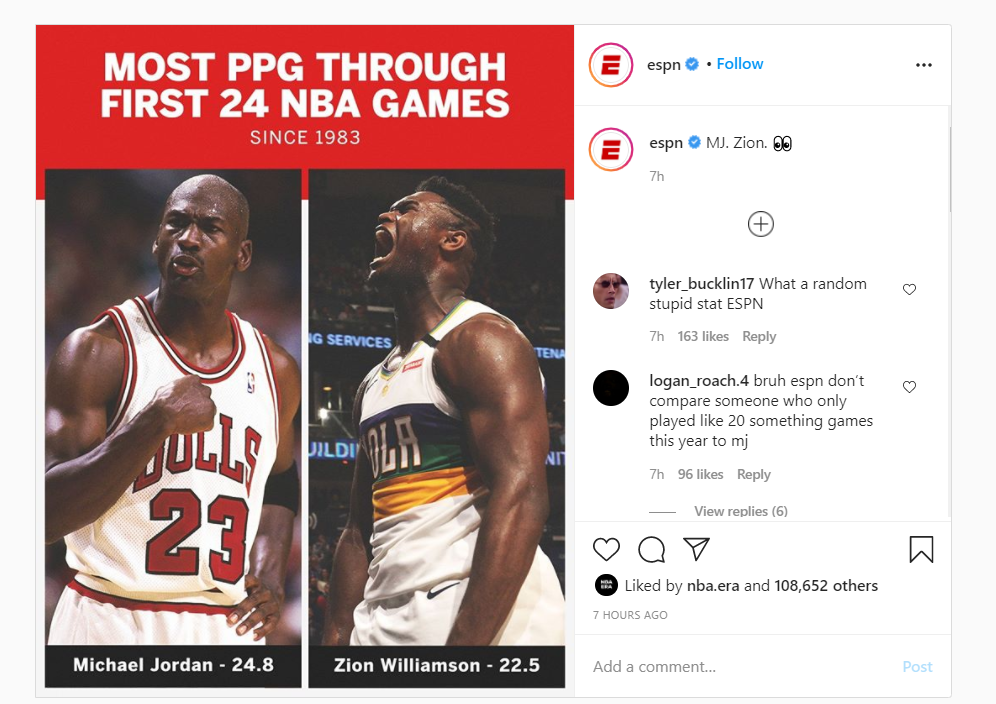Save post using bookmark icon
The image size is (996, 704).
(921, 550)
